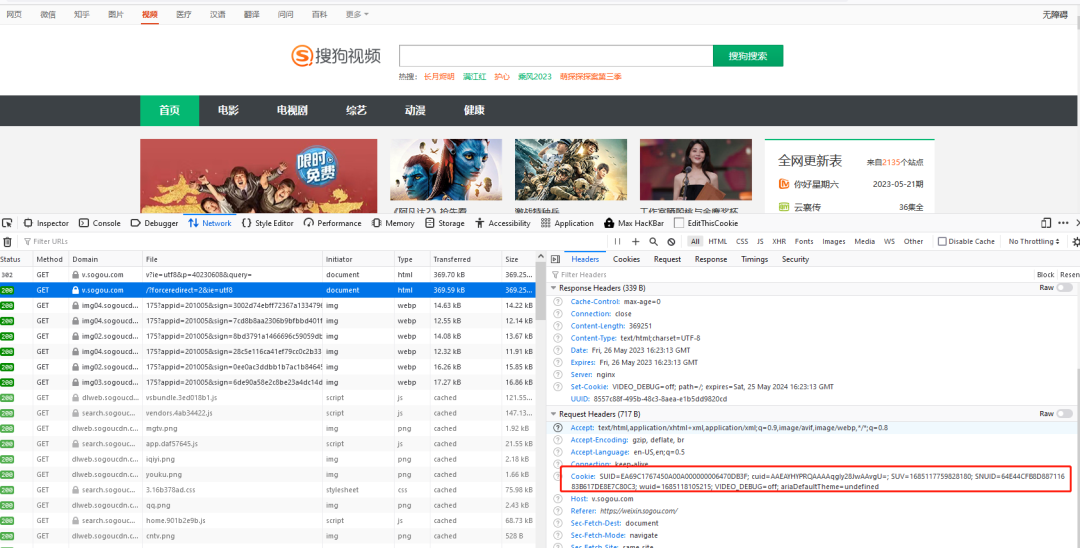Open the 电影 navigation tab

[x=229, y=110]
